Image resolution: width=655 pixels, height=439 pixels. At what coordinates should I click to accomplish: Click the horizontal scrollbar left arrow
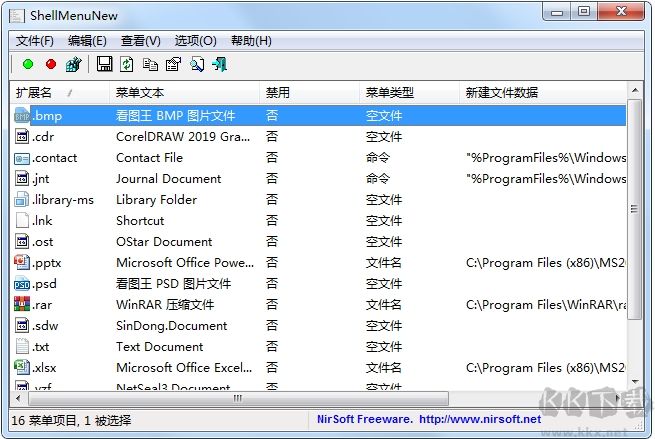pos(18,398)
